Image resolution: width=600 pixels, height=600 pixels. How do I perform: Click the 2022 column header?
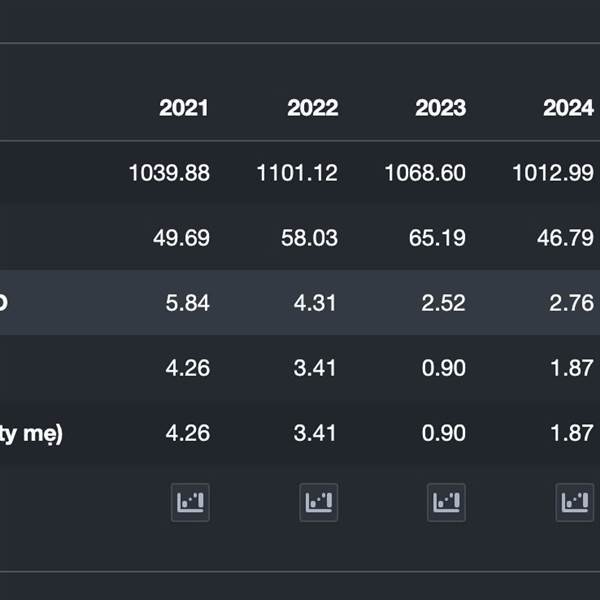click(312, 108)
